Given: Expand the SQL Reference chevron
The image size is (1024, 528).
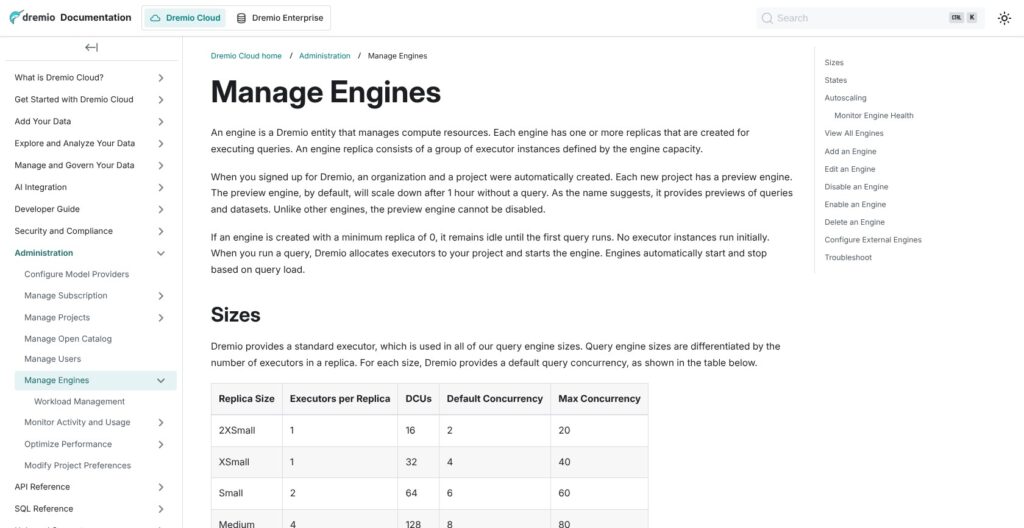Looking at the screenshot, I should click(161, 509).
